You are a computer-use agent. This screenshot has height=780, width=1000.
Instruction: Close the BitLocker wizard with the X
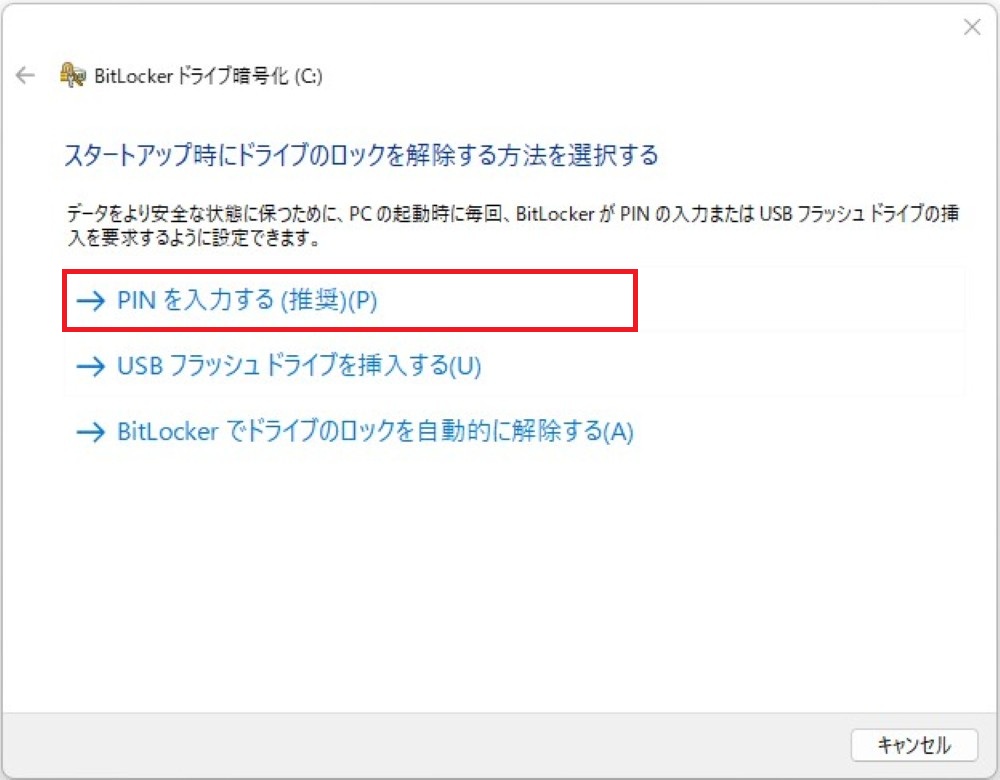972,27
